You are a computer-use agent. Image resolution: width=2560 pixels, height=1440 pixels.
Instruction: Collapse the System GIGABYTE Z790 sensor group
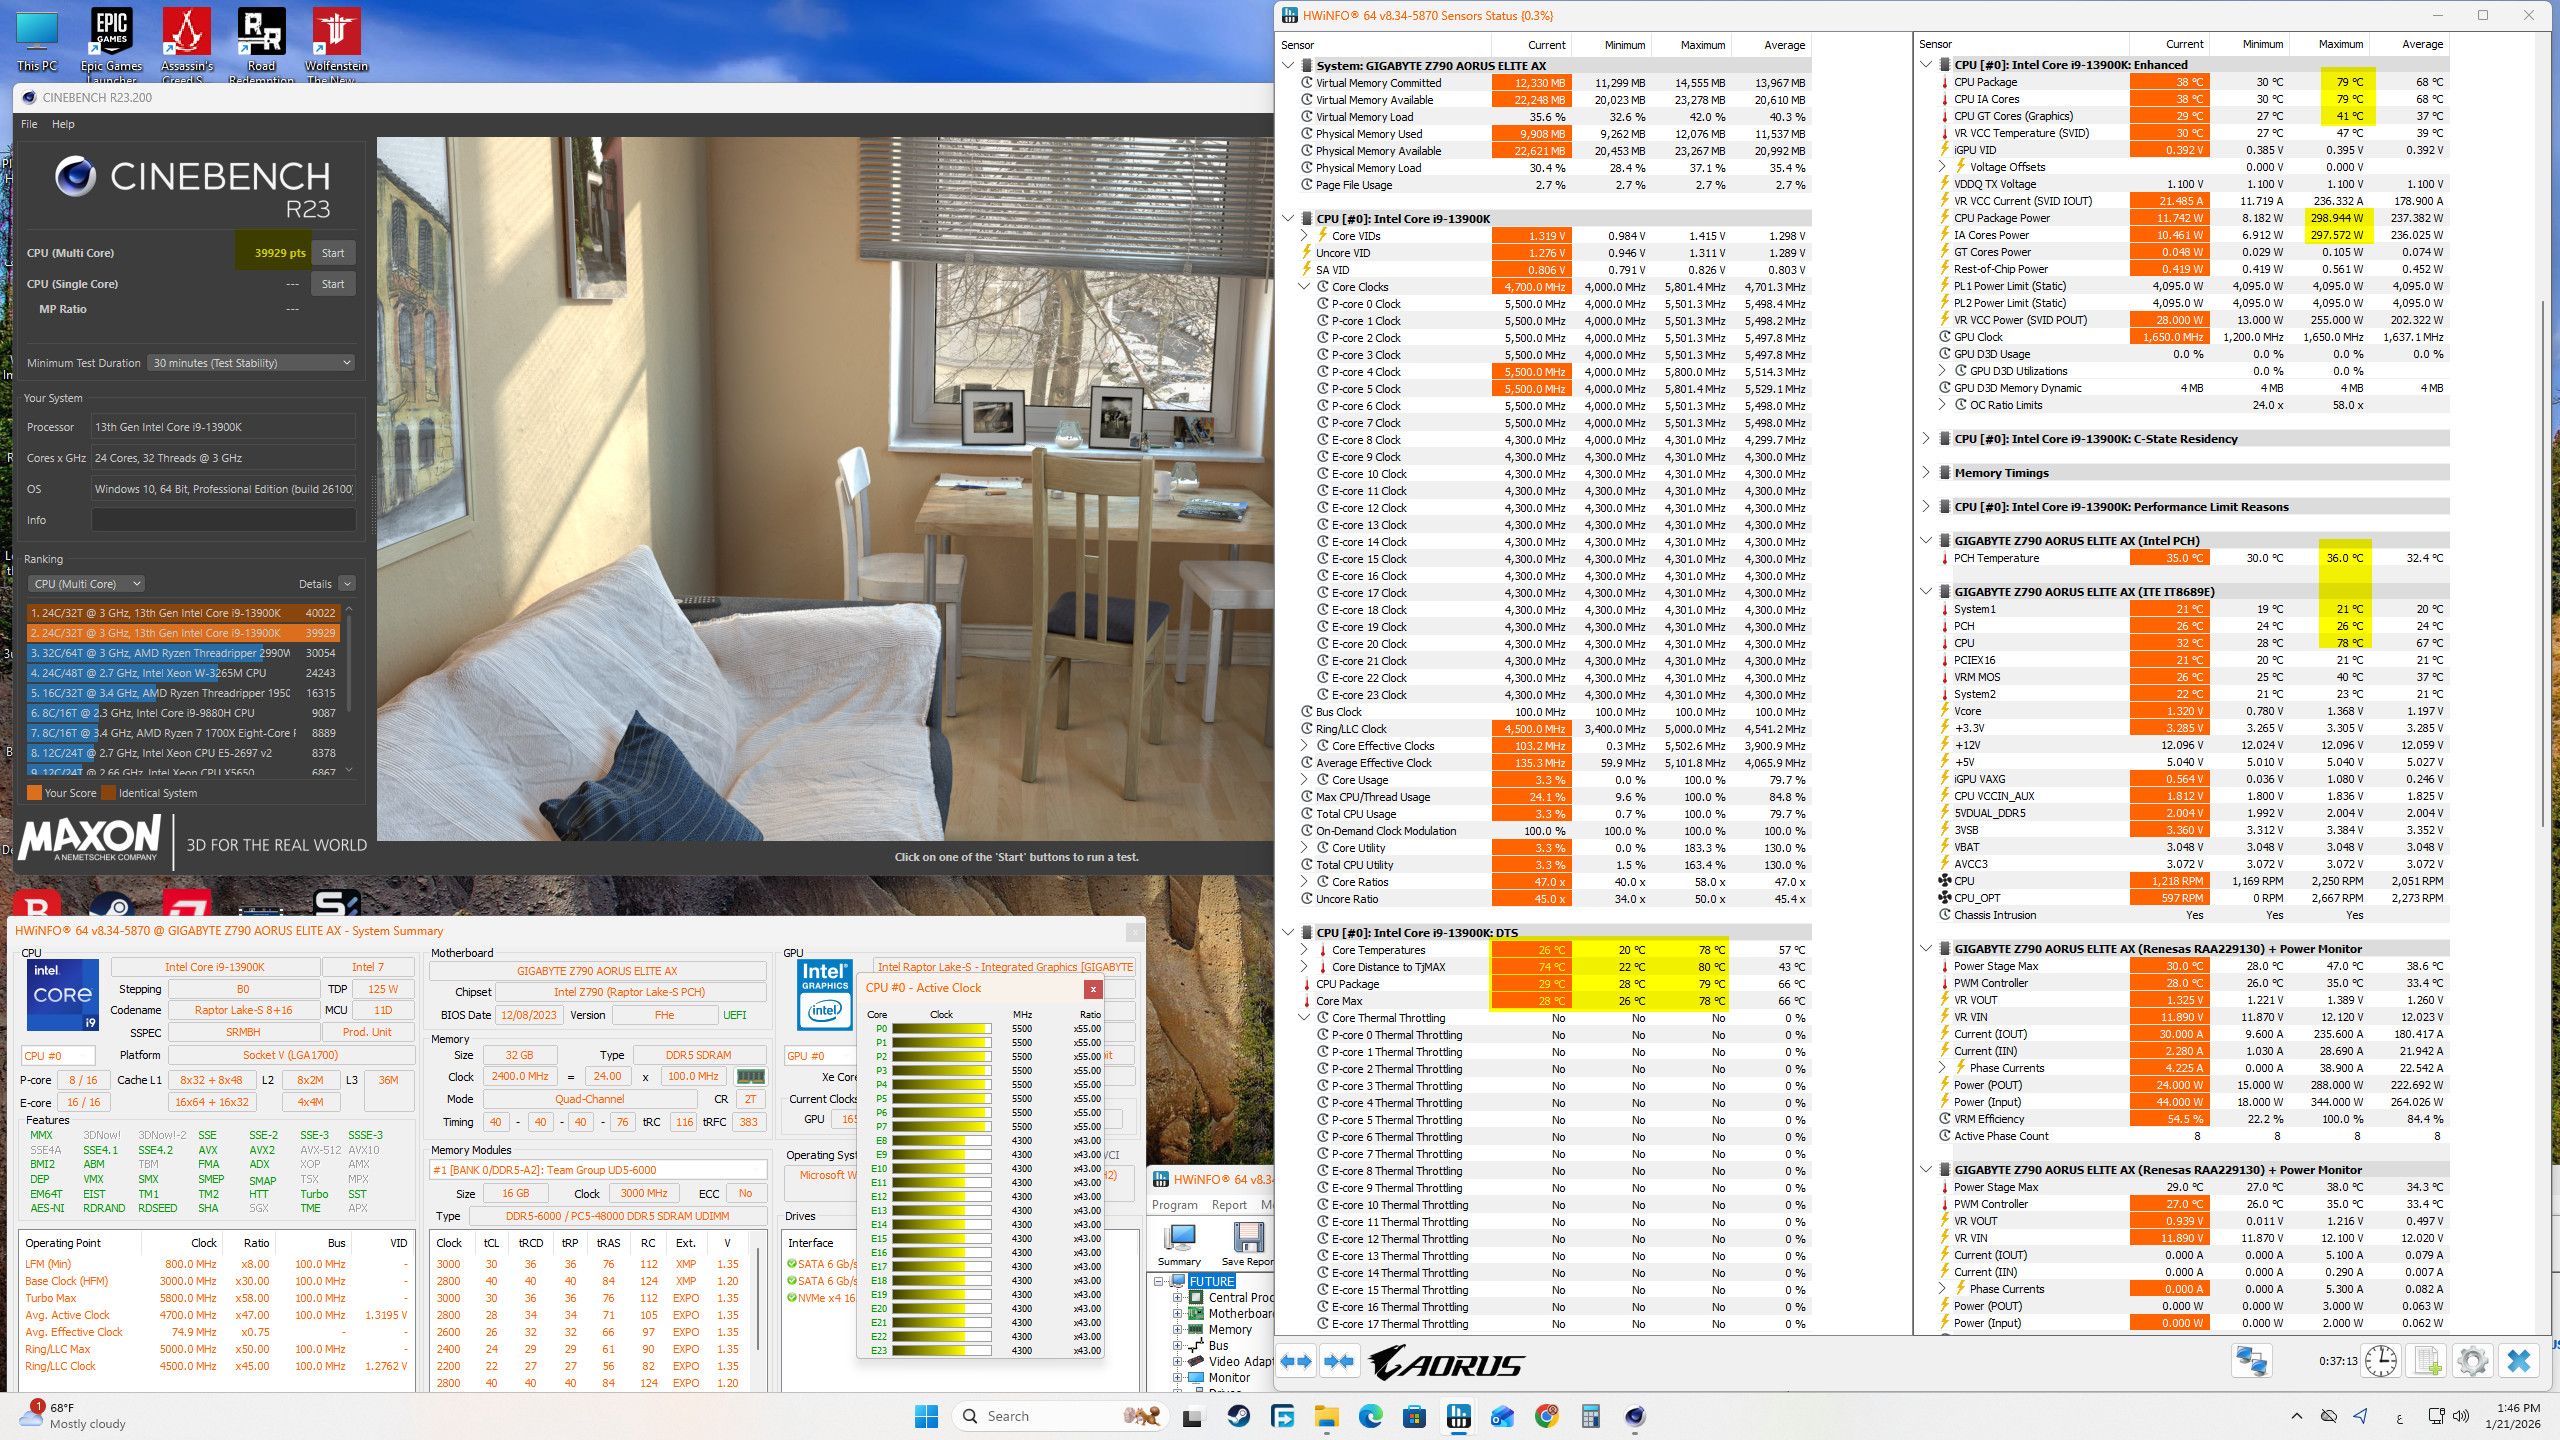click(1288, 65)
